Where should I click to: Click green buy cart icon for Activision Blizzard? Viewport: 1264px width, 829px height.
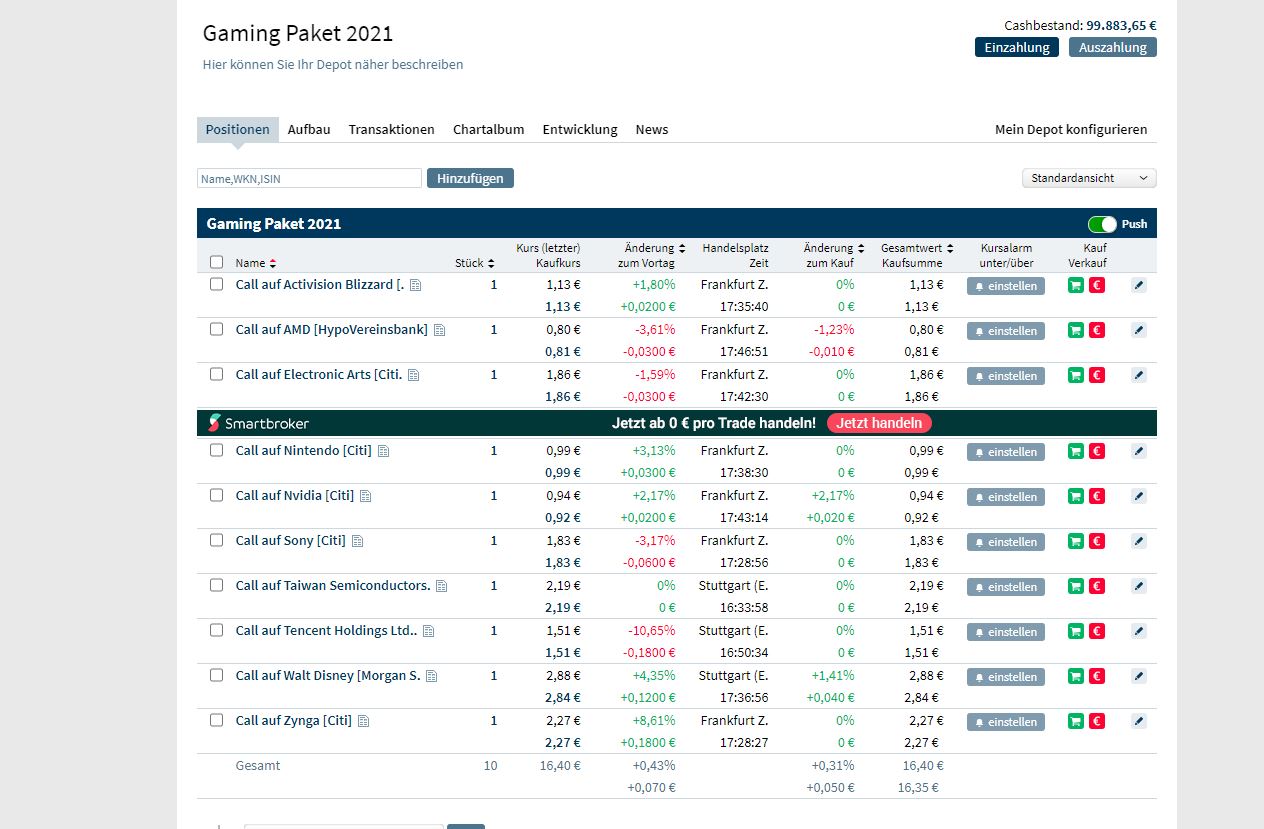[x=1076, y=286]
